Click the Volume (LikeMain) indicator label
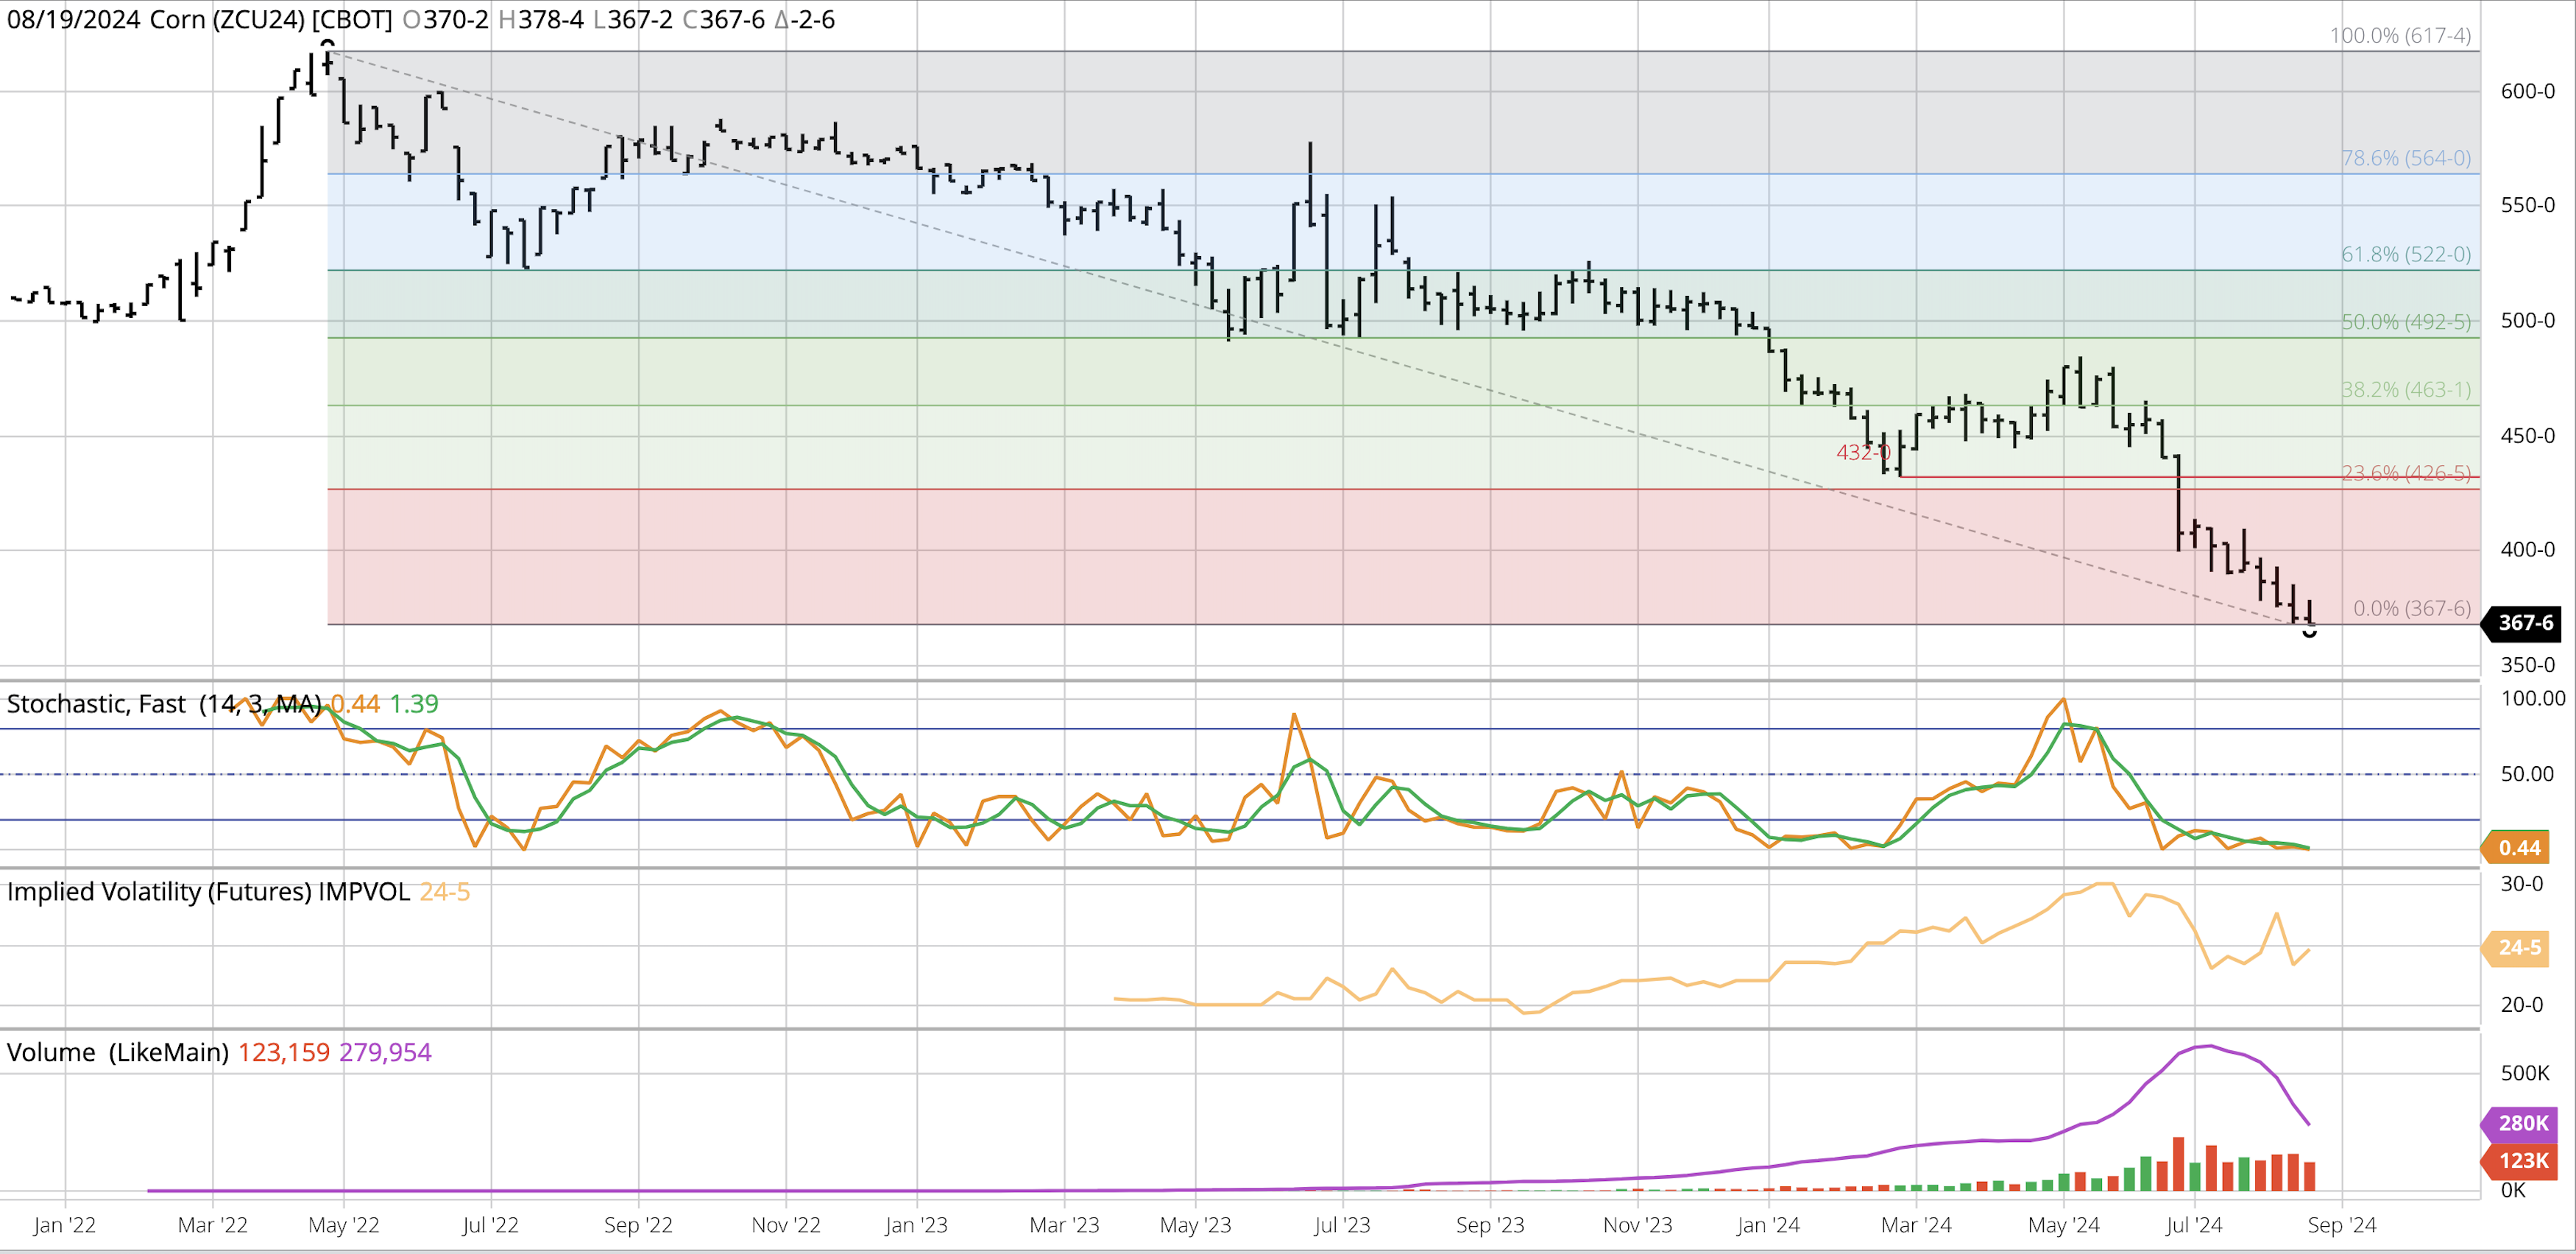The width and height of the screenshot is (2576, 1254). [118, 1052]
